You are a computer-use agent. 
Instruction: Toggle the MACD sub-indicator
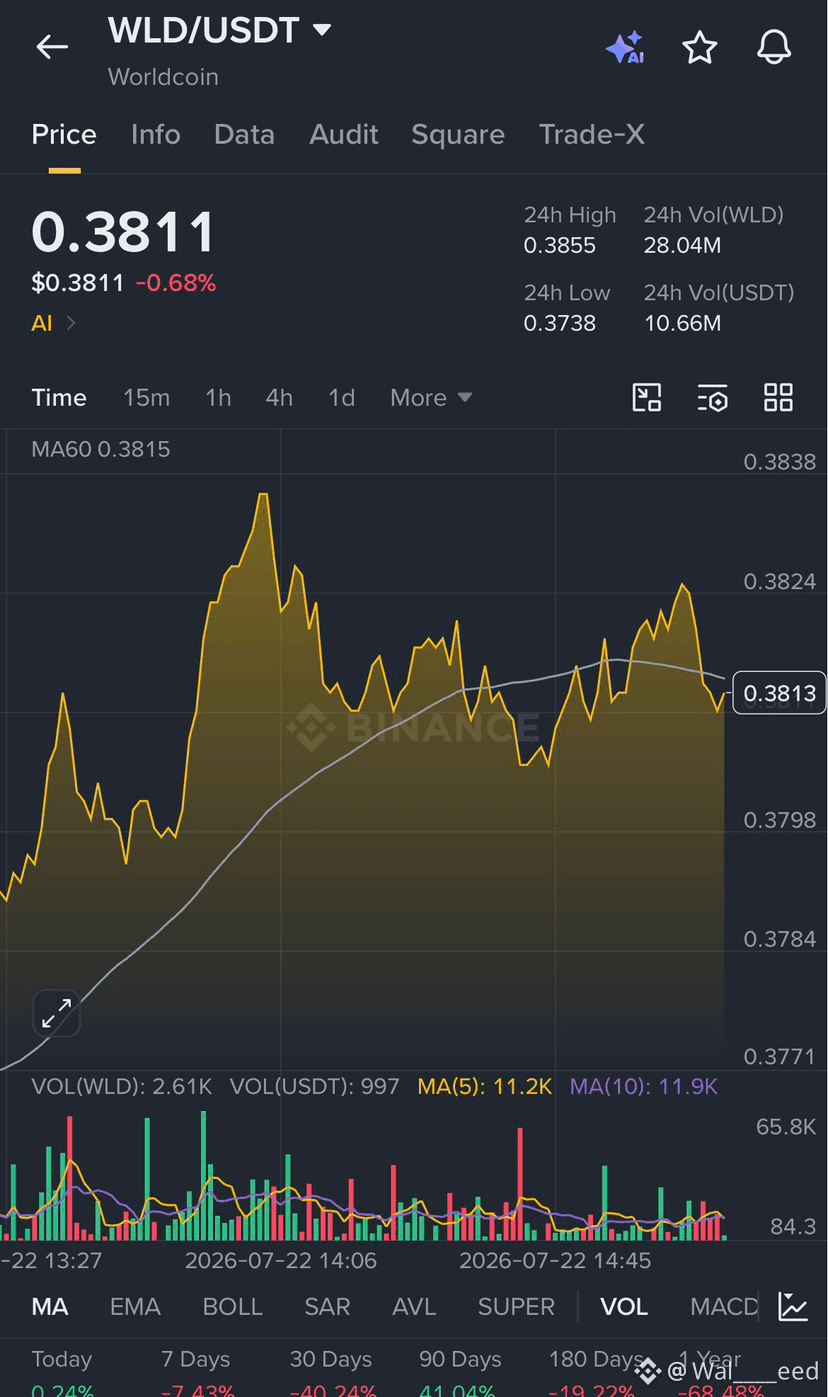(x=724, y=1306)
